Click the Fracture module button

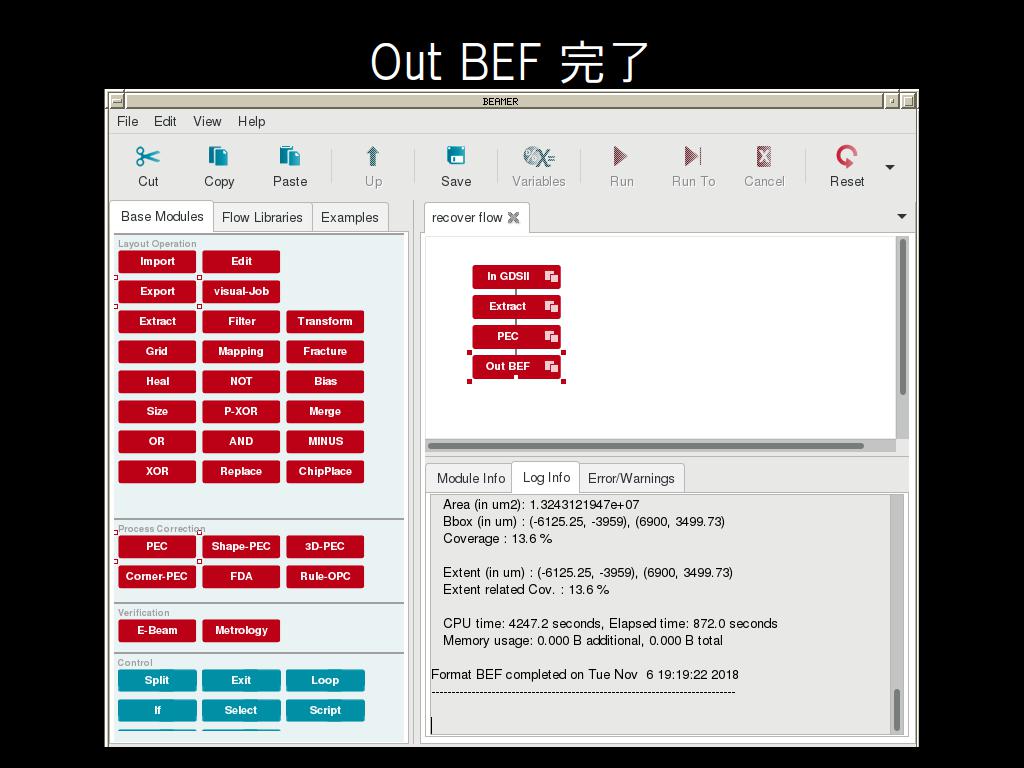coord(325,351)
